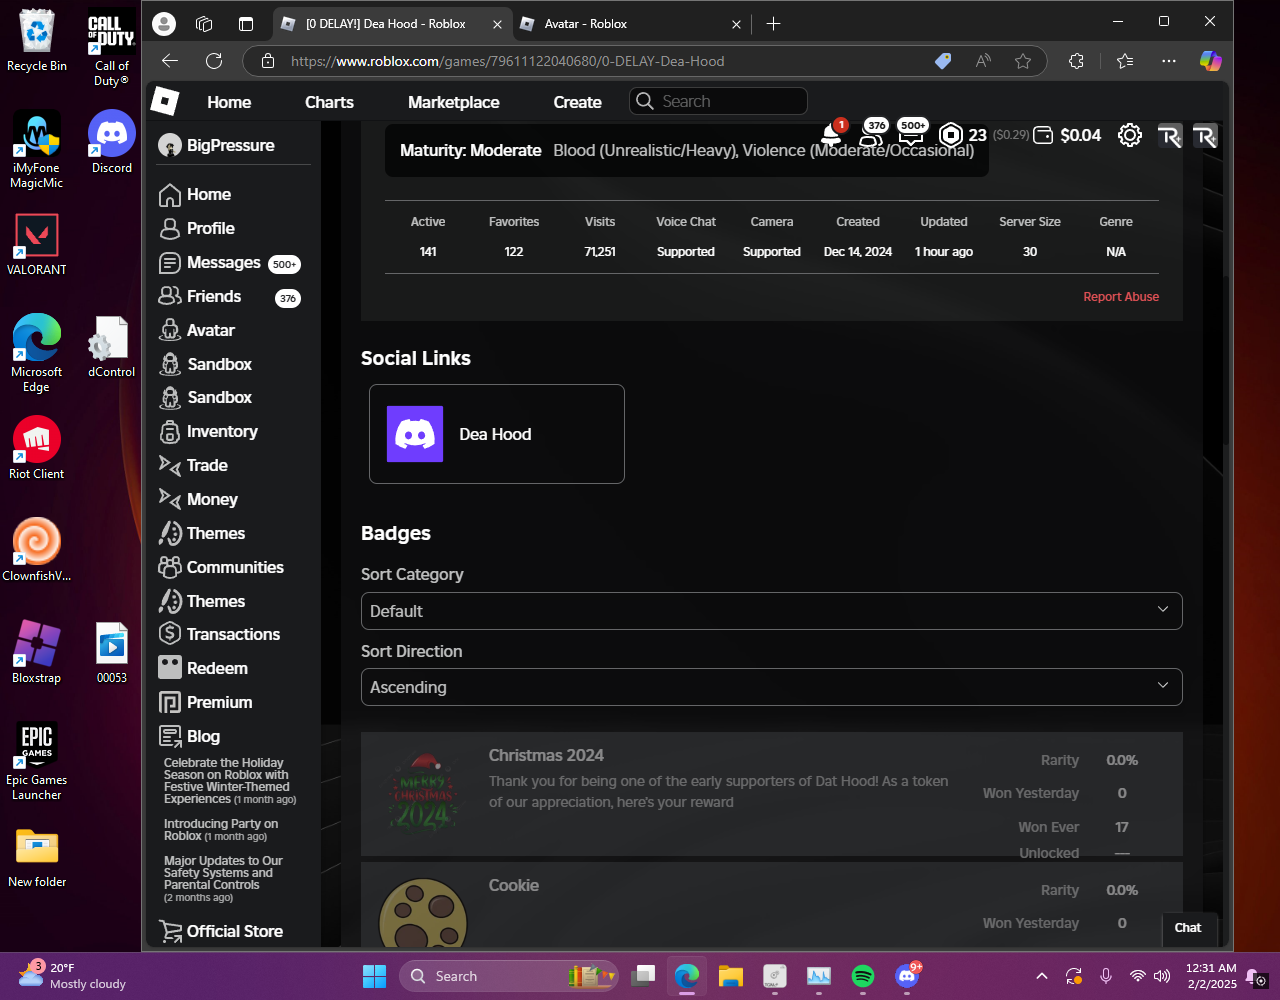Open notifications bell icon
The image size is (1280, 1000).
click(831, 134)
